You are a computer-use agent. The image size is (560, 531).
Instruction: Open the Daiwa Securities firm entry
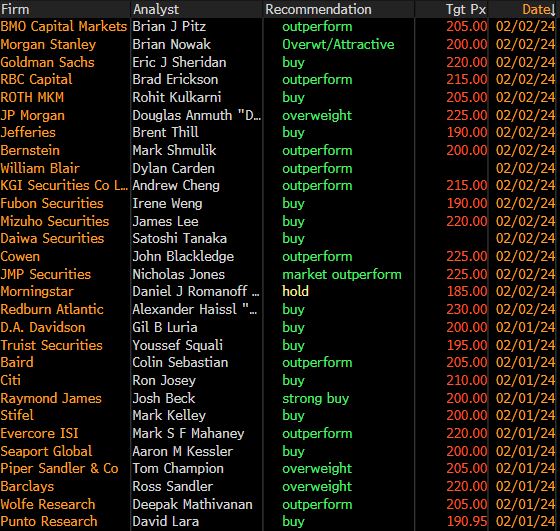(52, 238)
